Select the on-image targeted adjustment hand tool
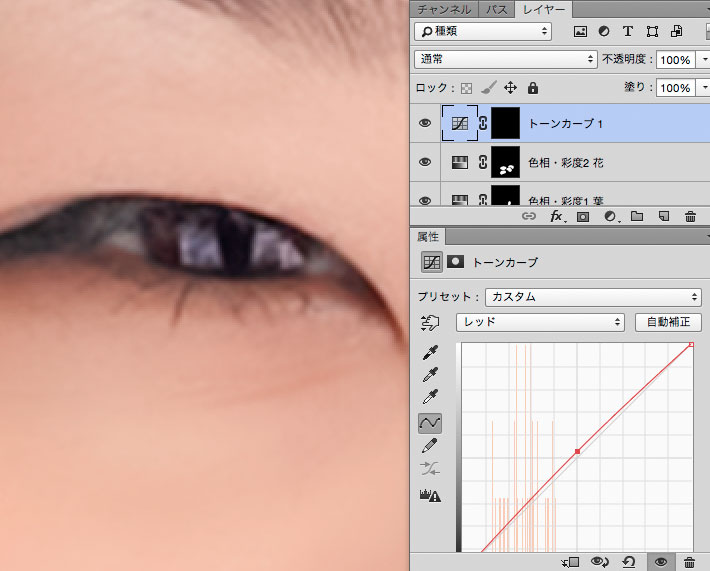 [x=430, y=323]
